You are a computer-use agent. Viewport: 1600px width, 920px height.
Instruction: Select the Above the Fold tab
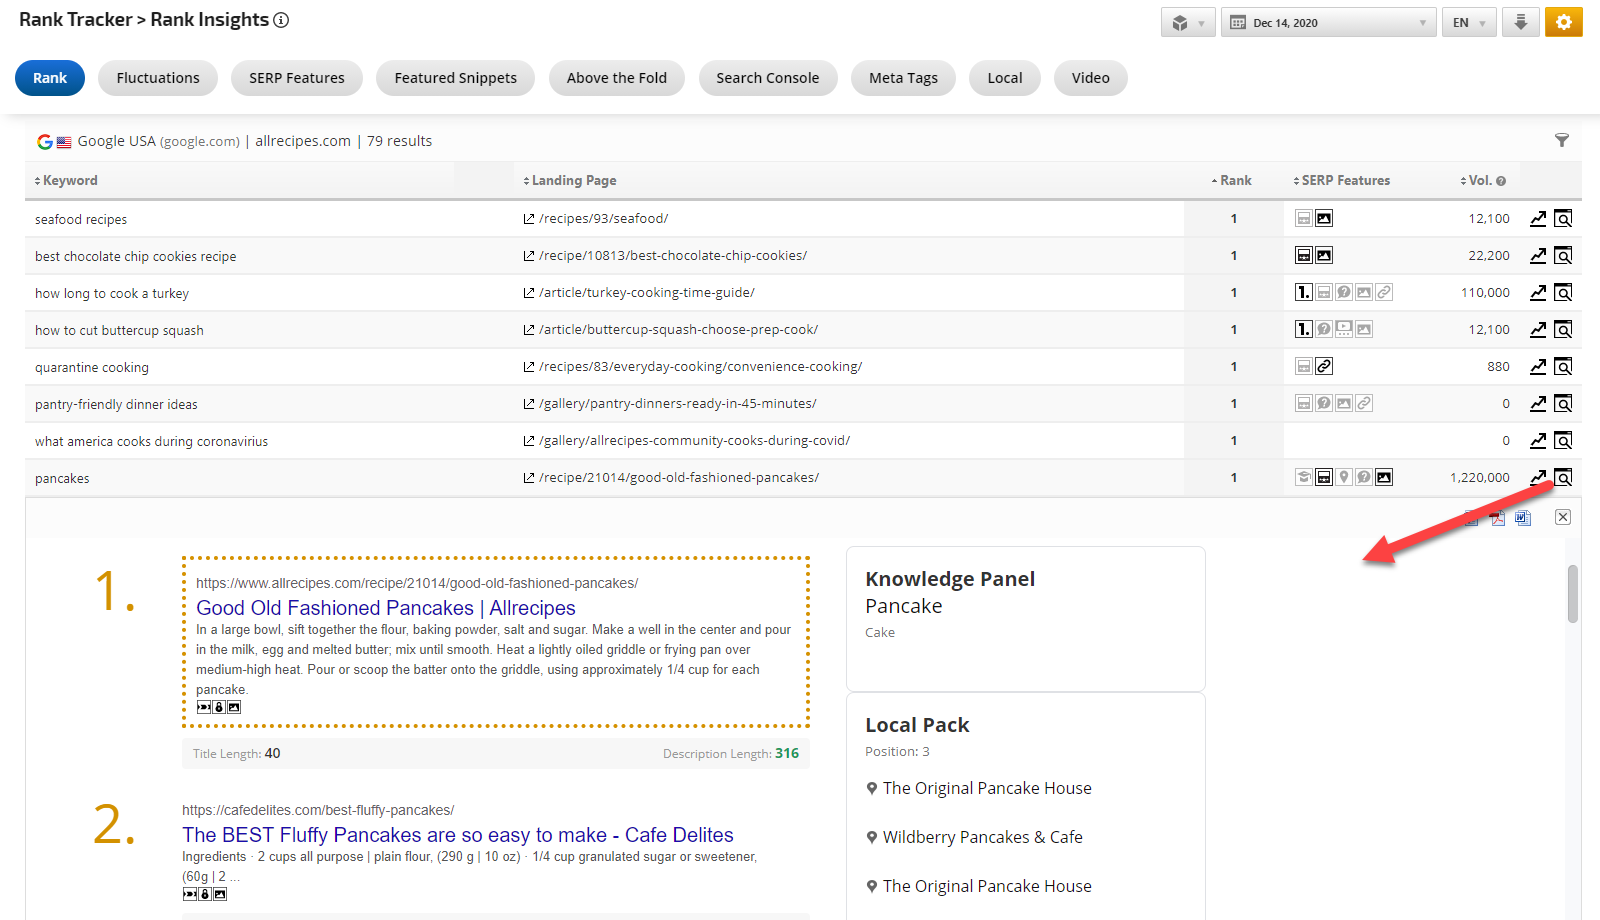click(616, 78)
